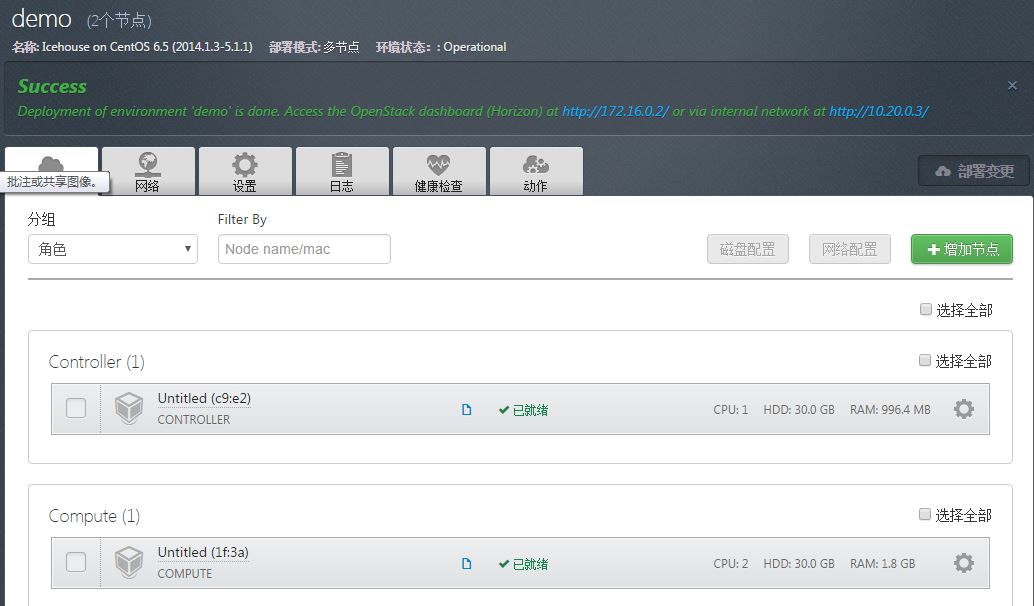Screen dimensions: 1034x606
Task: Switch to the 网络 tab
Action: [148, 170]
